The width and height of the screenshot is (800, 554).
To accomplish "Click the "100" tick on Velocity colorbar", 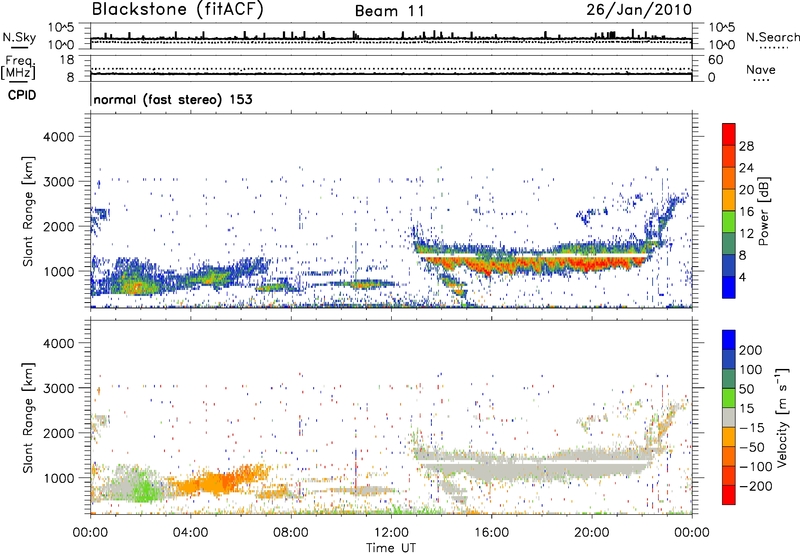I will (751, 370).
